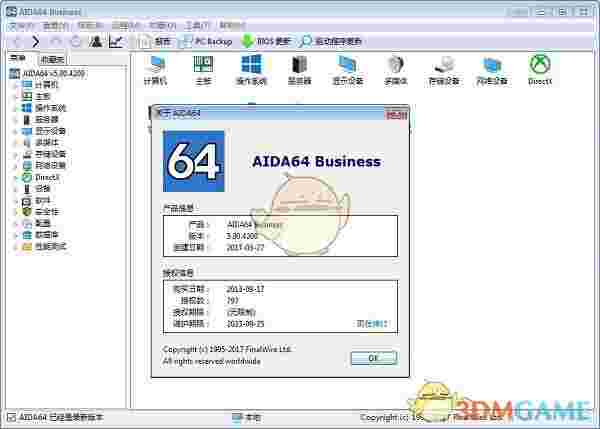Click the up-level arrow toolbar icon
The image size is (600, 429).
(56, 41)
